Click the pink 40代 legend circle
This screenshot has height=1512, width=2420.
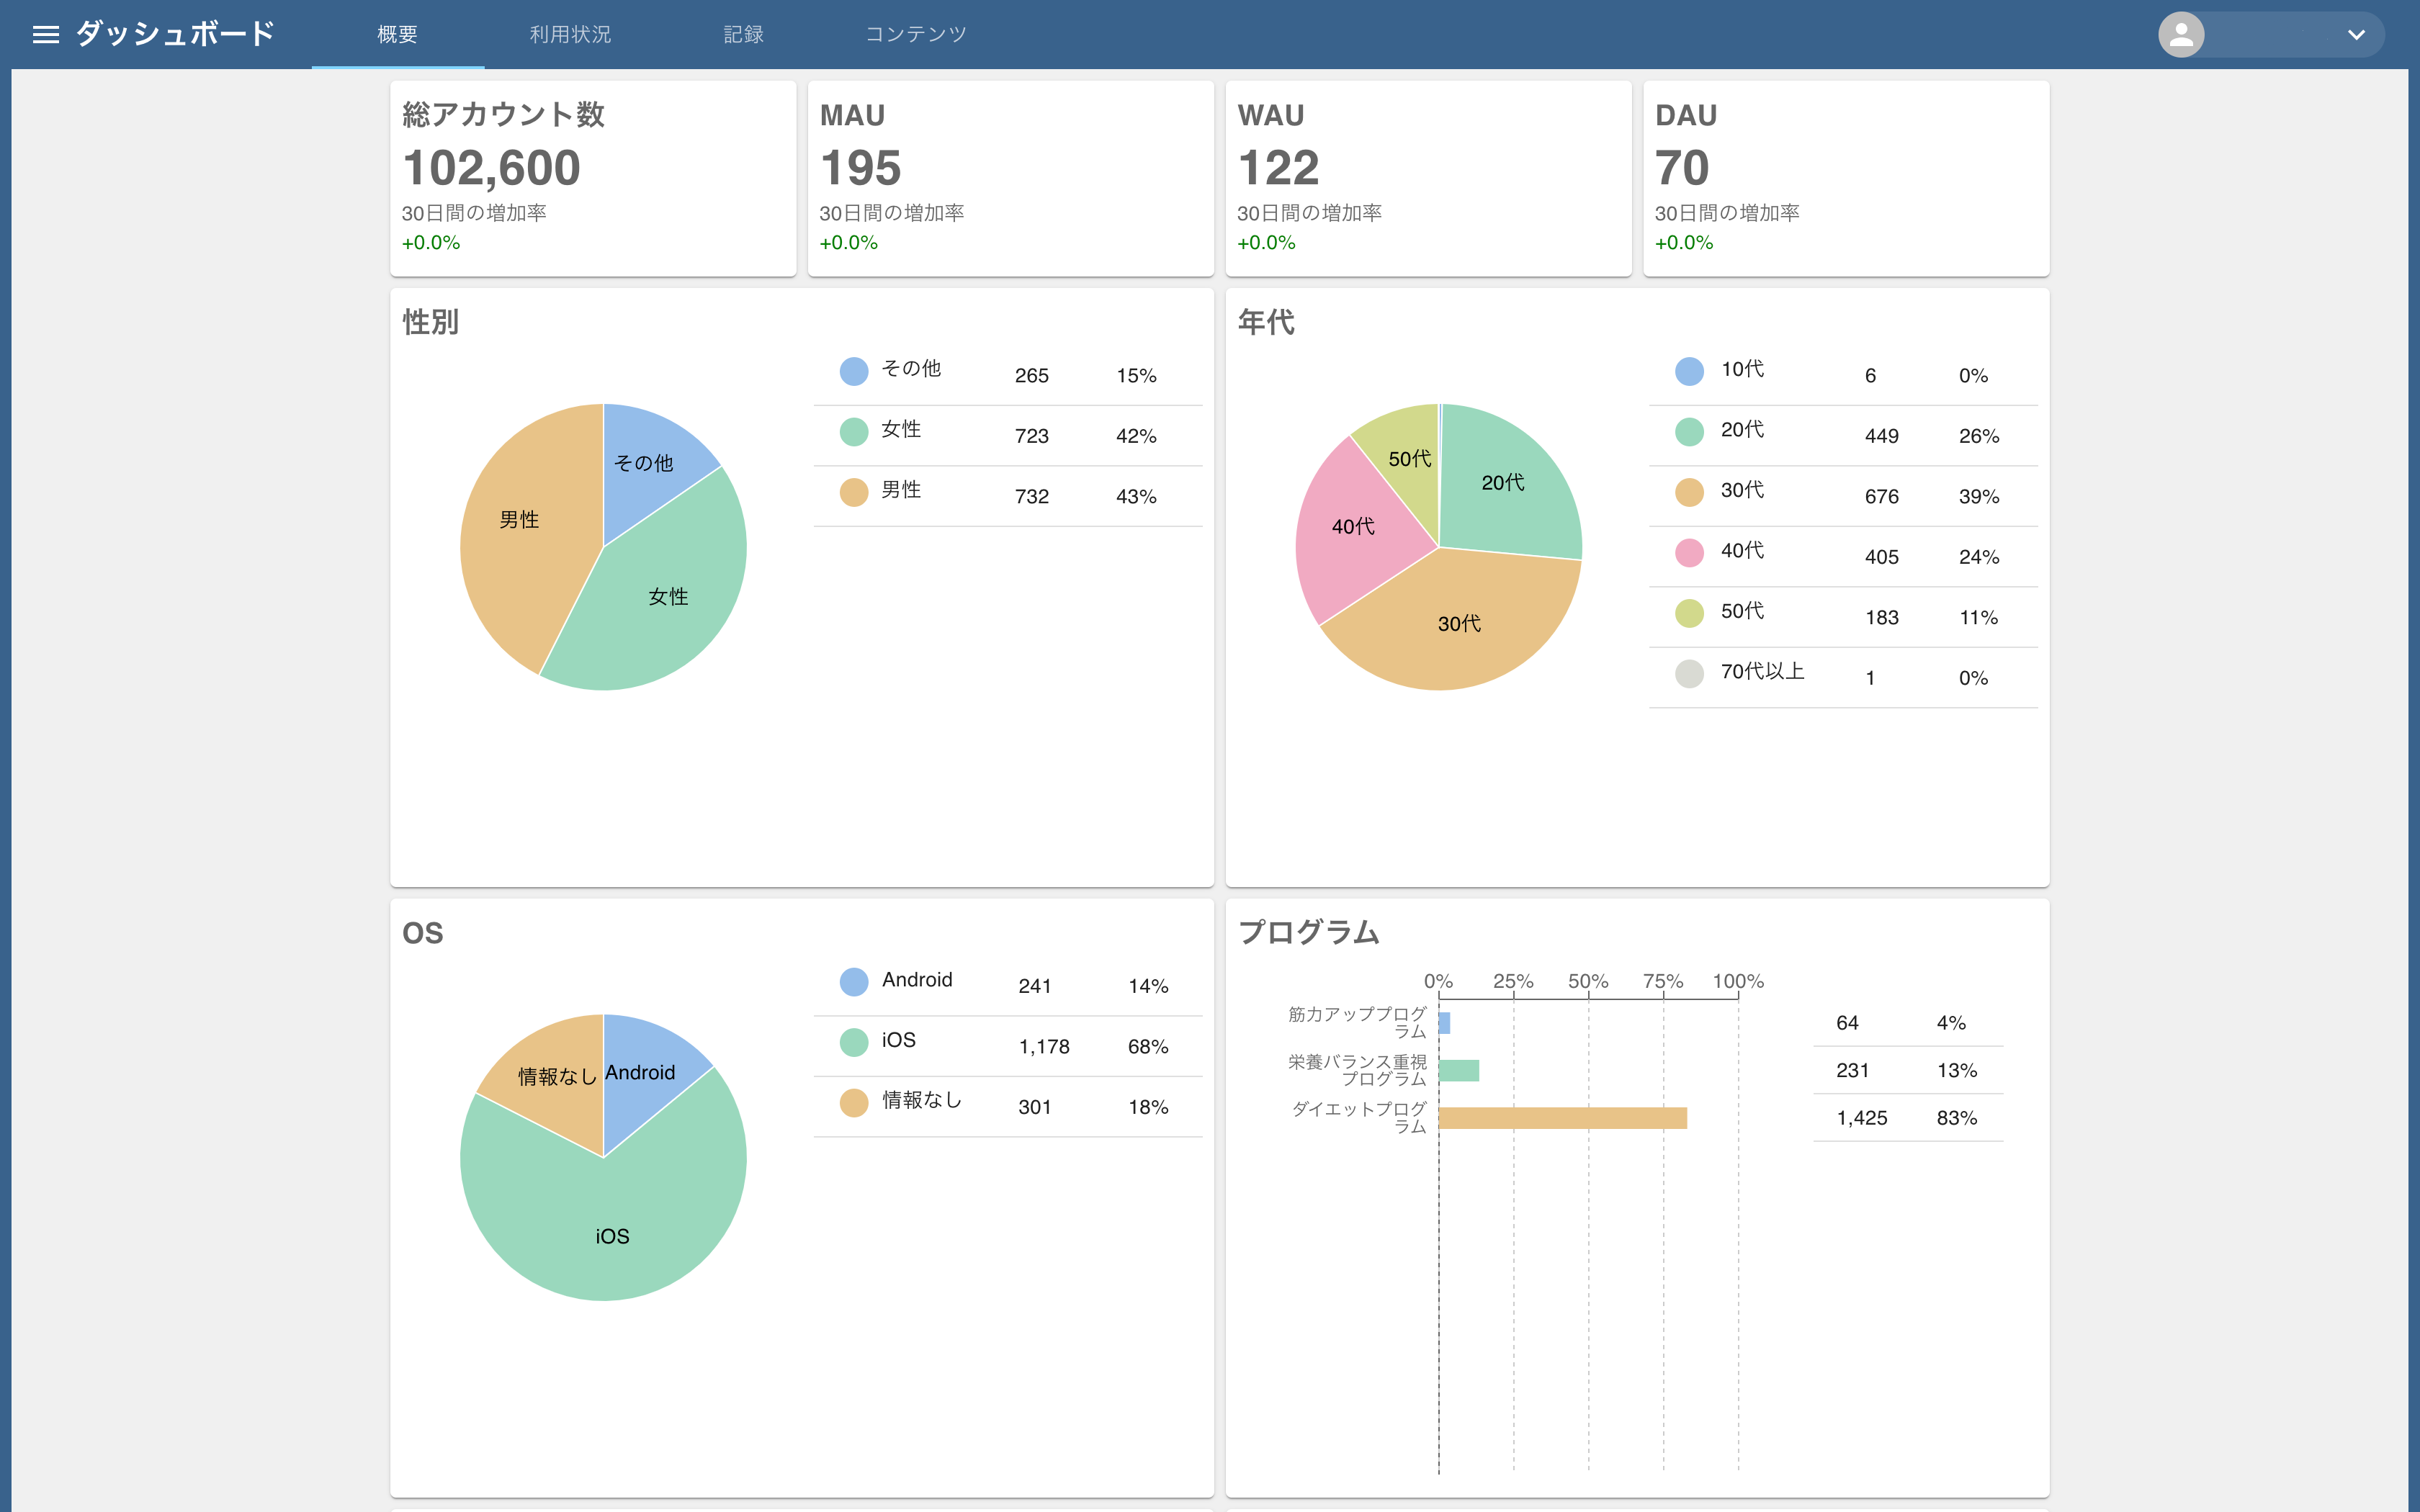coord(1689,553)
